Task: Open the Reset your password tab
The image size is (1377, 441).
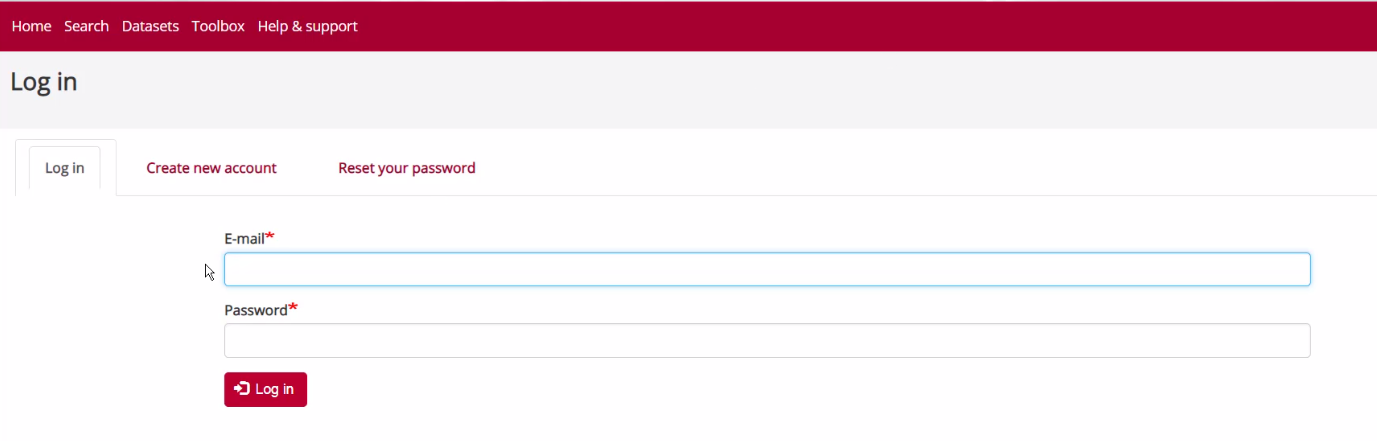Action: (x=406, y=168)
